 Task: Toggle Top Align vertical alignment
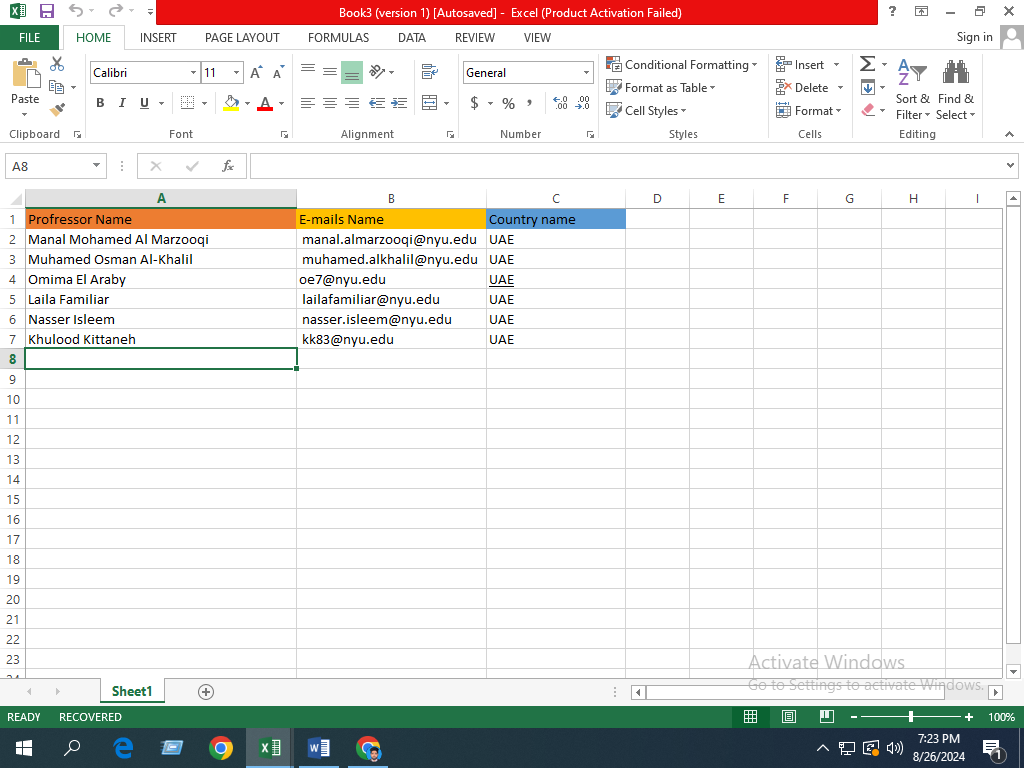pos(308,71)
